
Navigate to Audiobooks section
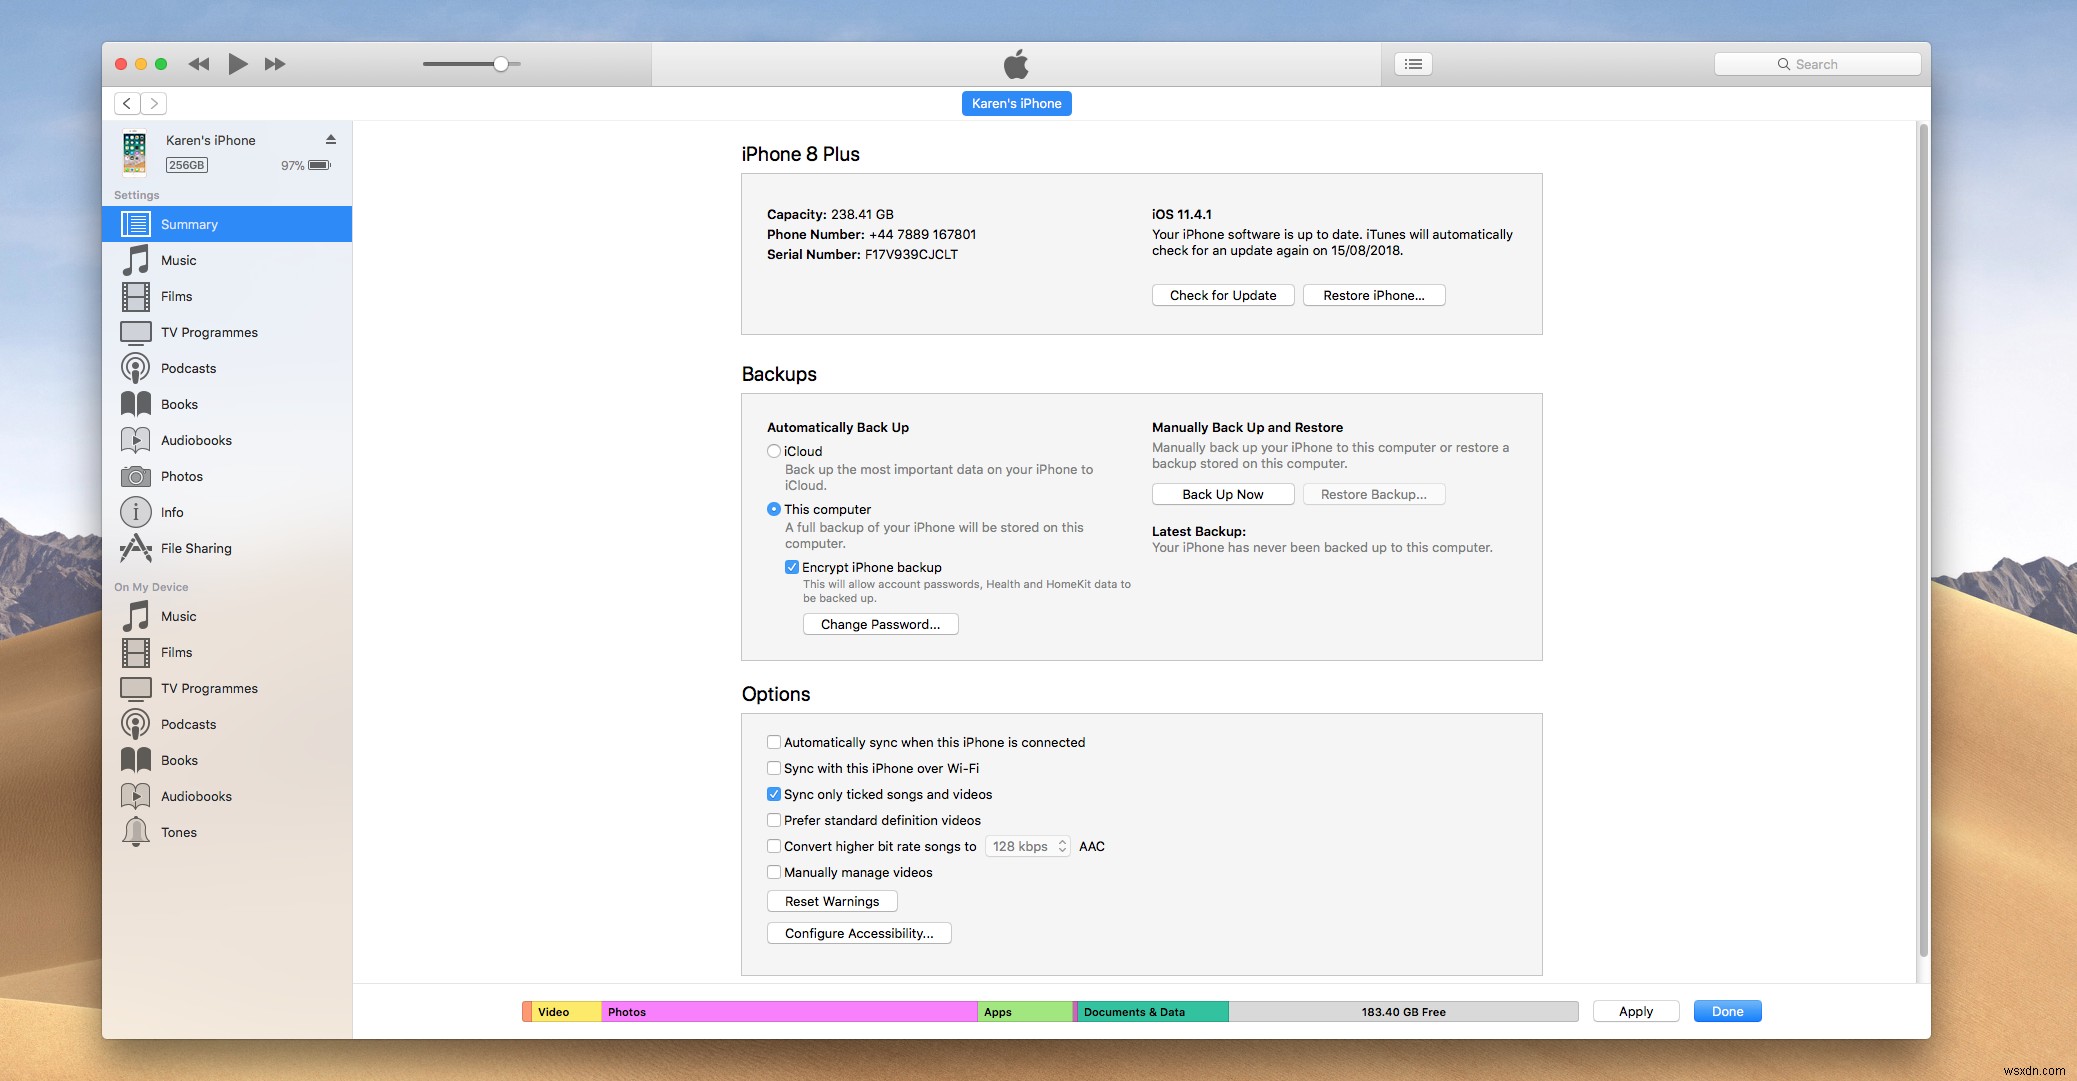click(196, 438)
